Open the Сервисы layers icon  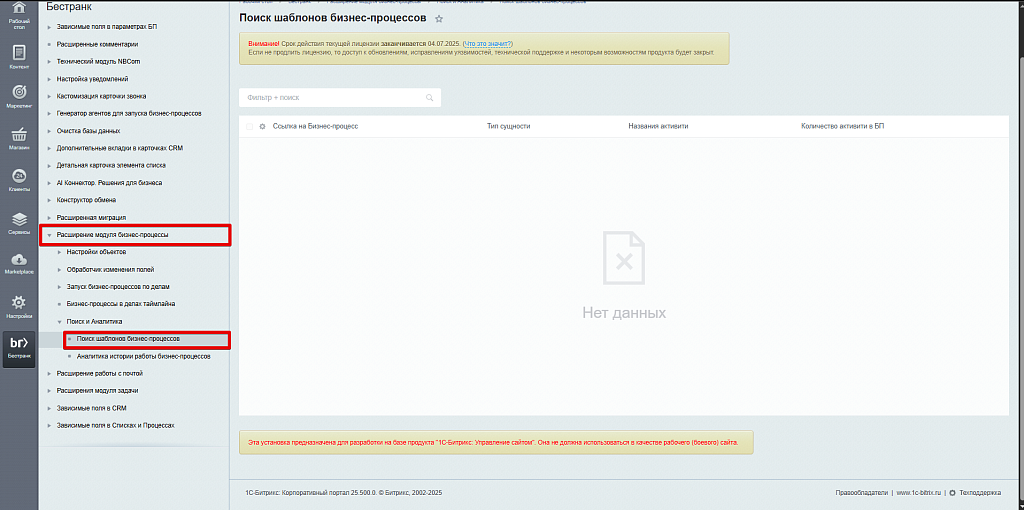click(18, 221)
